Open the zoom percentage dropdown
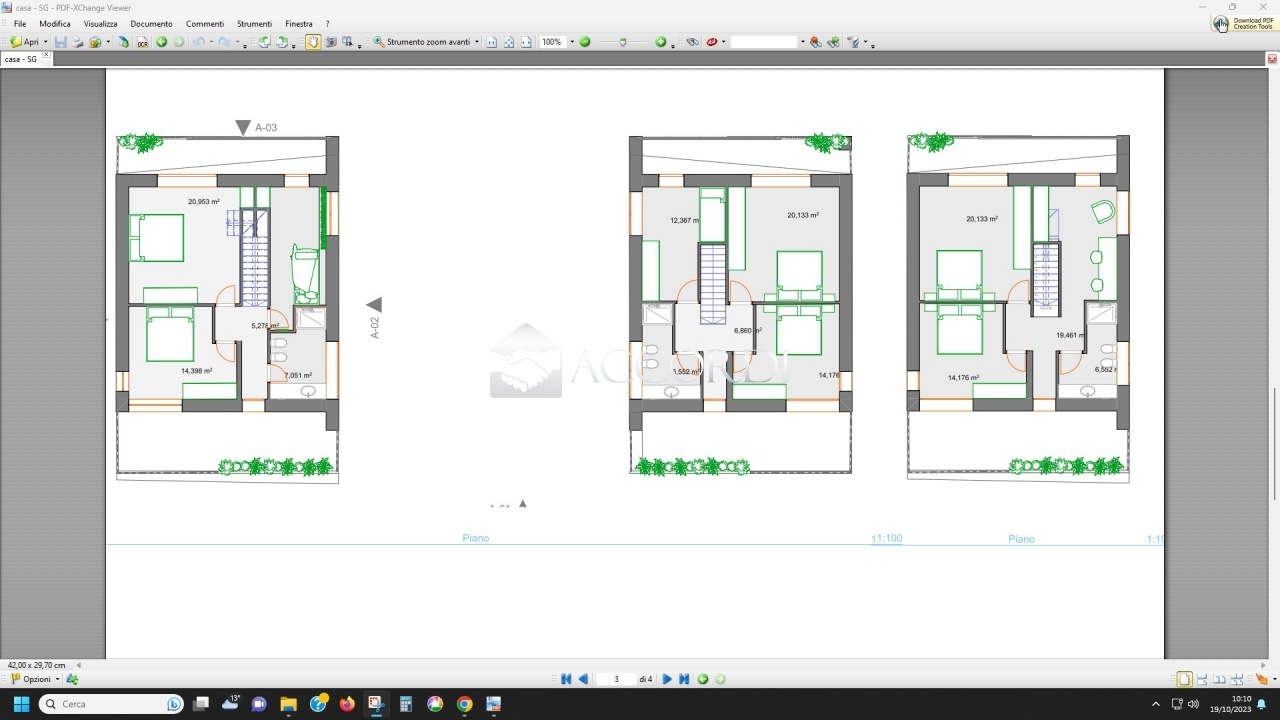This screenshot has height=720, width=1280. 572,42
